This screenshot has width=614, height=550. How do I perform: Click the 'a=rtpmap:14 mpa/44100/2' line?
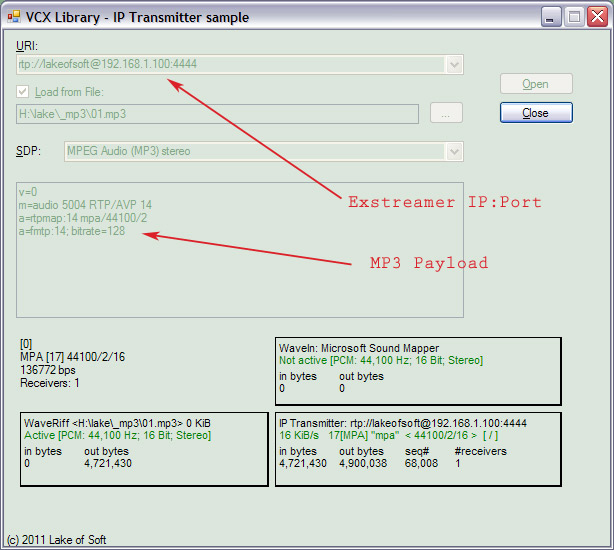83,218
